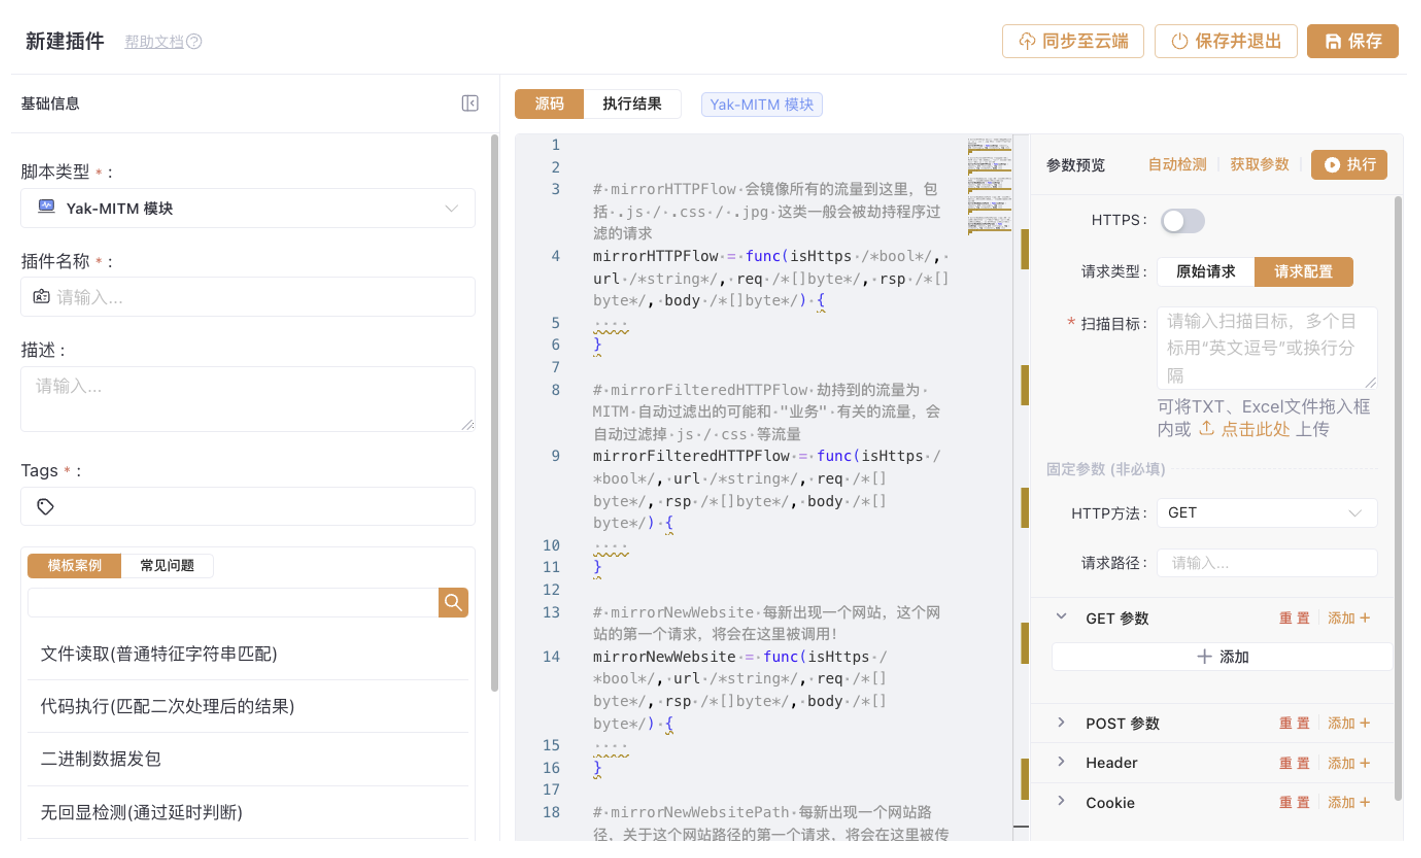This screenshot has height=858, width=1421.
Task: Select the 模板案例 tab
Action: point(74,566)
